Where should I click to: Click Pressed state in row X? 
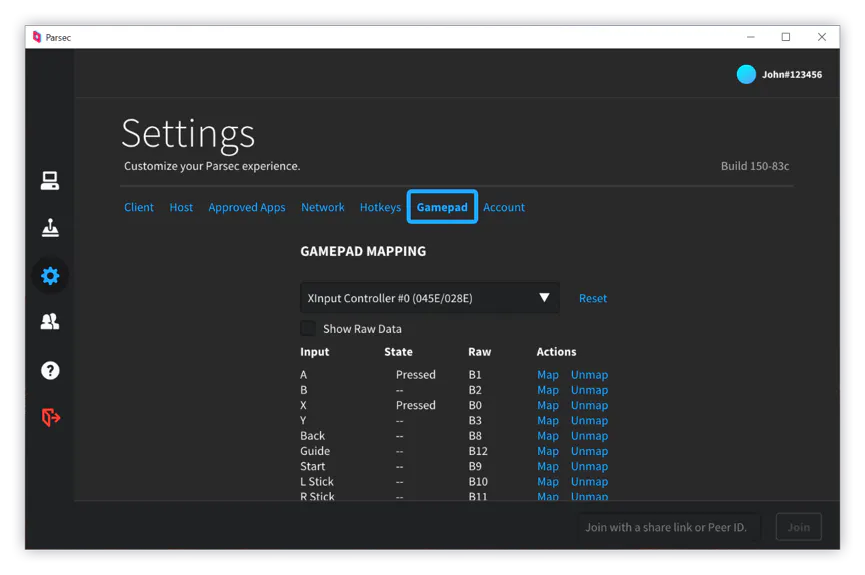tap(415, 406)
